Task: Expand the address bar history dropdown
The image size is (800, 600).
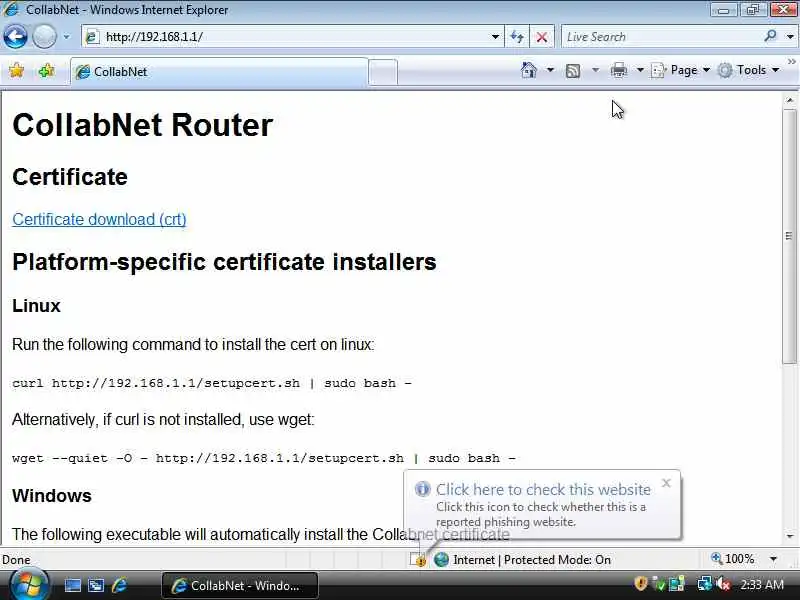Action: [495, 37]
